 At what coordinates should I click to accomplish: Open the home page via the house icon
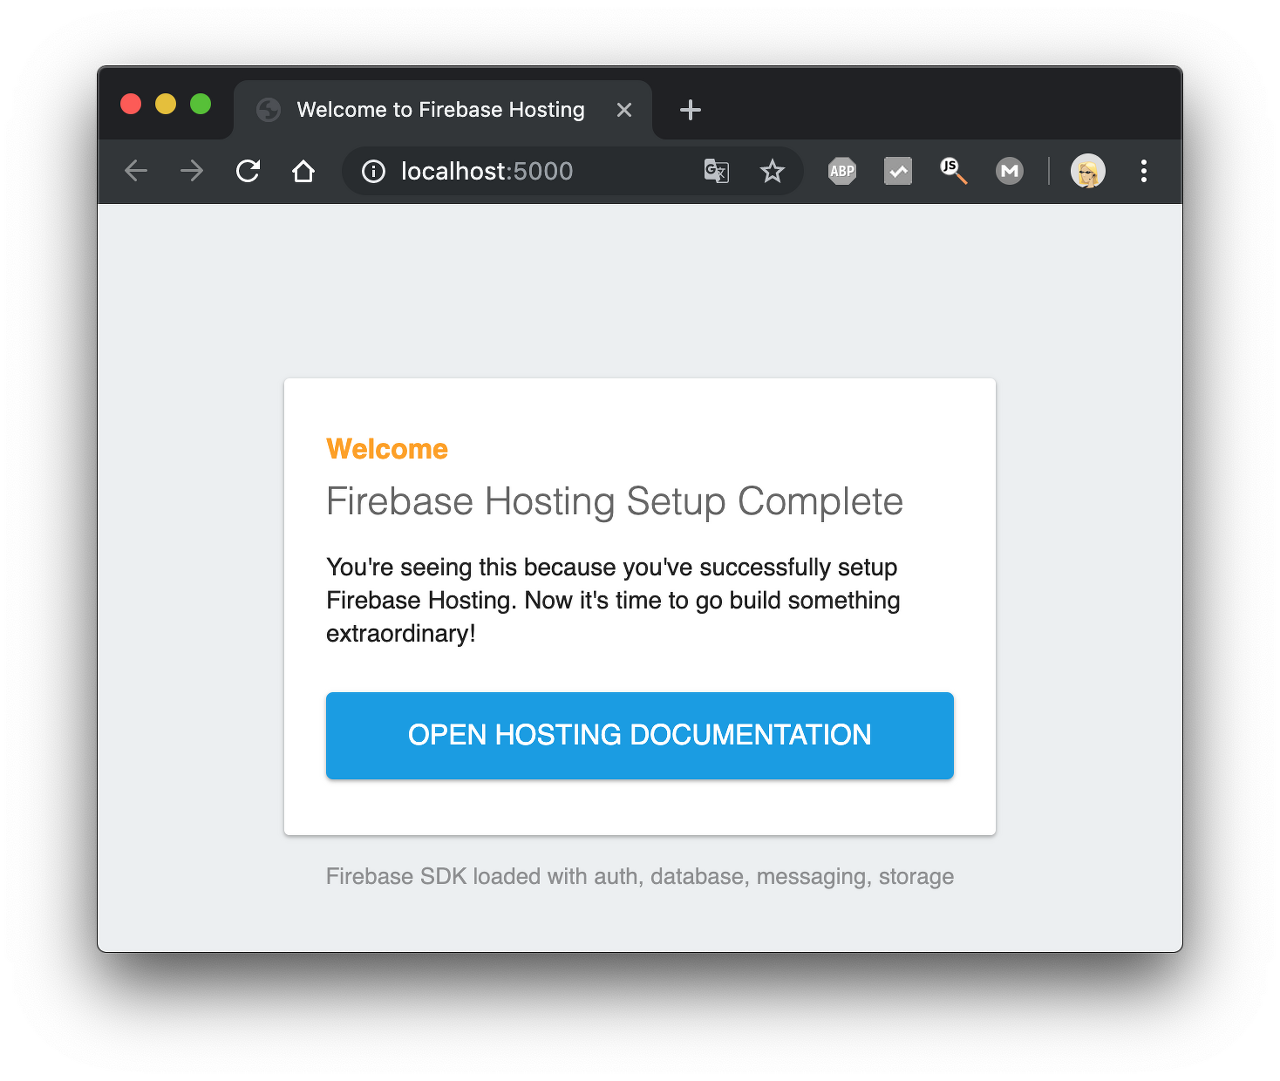point(303,171)
